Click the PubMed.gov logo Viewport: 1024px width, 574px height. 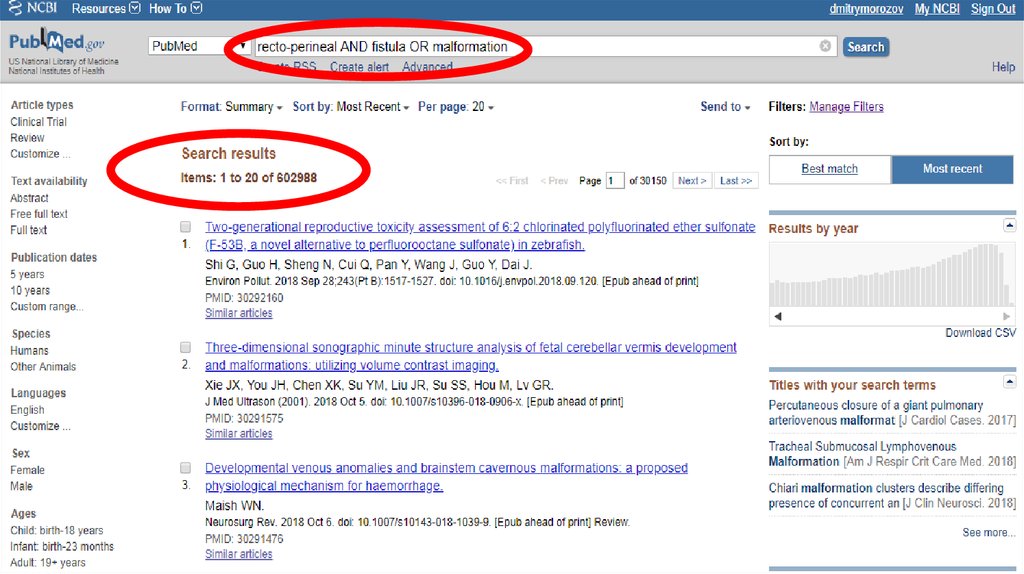pos(56,45)
